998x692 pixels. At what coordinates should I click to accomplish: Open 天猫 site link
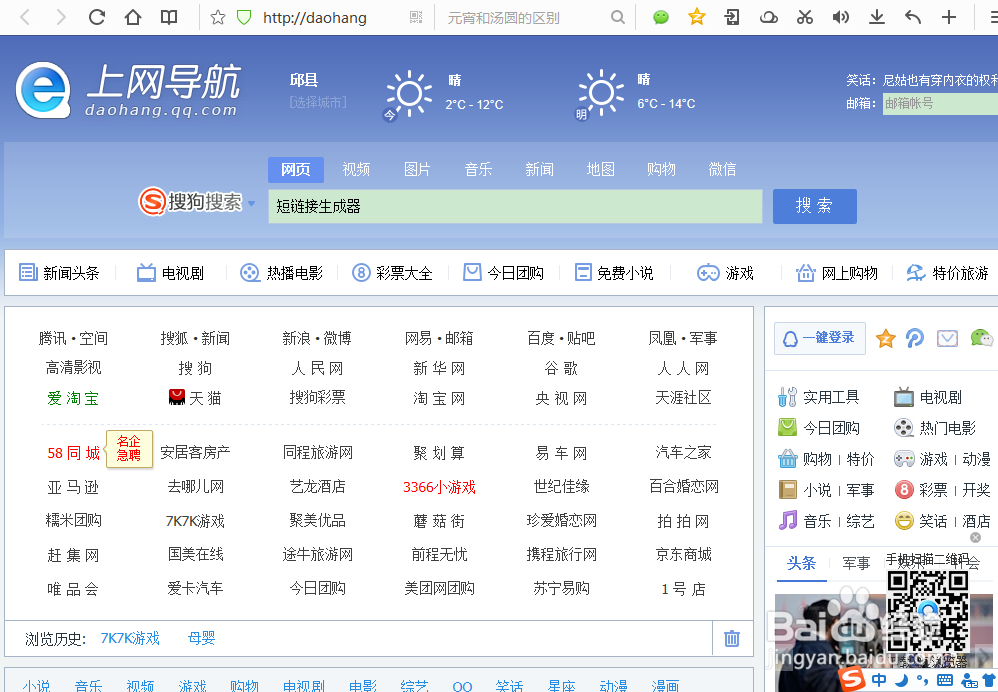coord(195,398)
